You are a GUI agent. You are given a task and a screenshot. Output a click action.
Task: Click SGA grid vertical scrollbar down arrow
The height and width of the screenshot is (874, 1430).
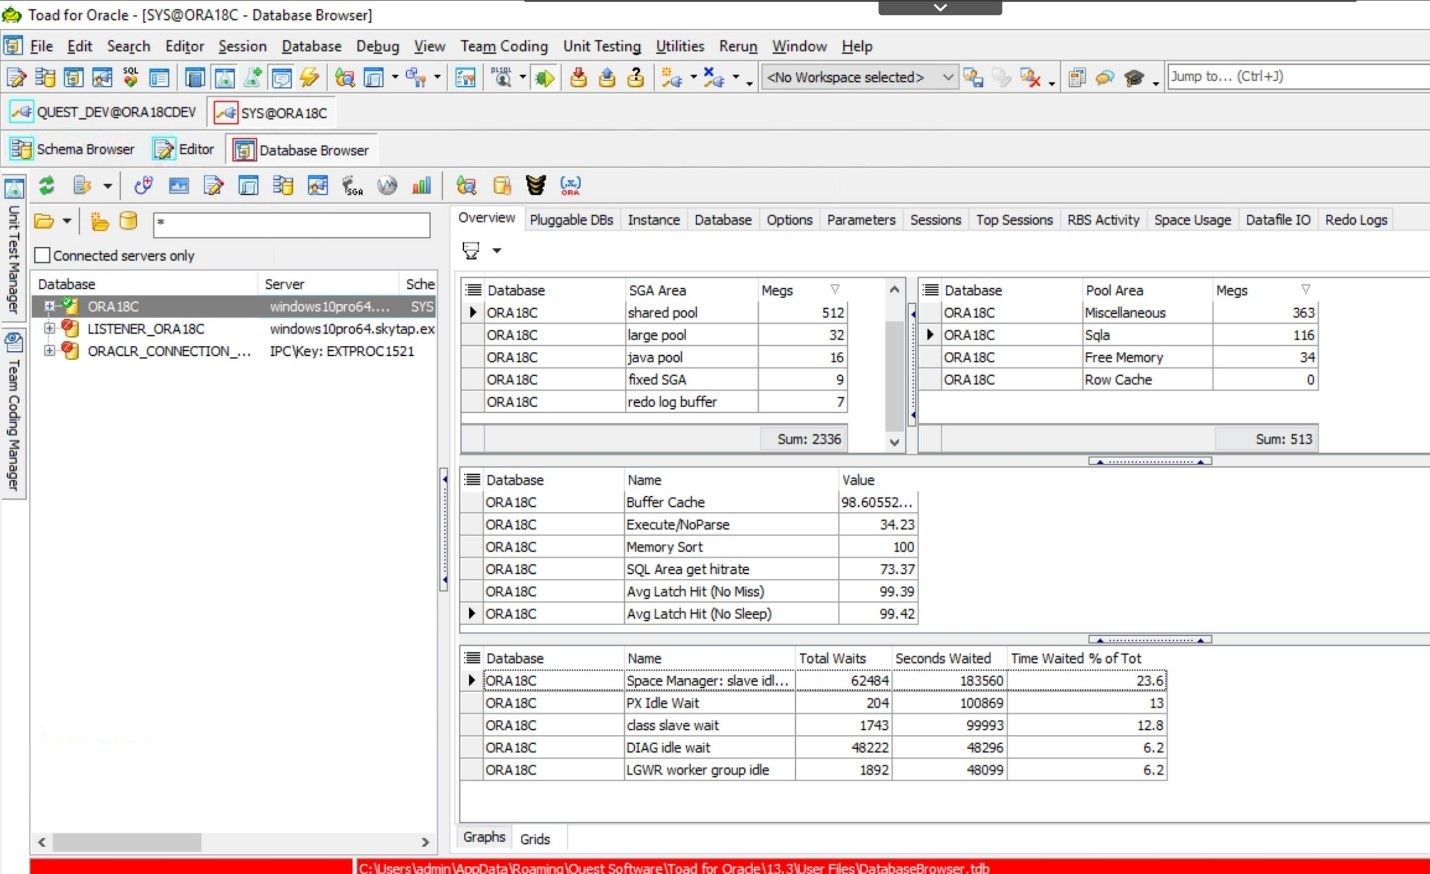[894, 441]
